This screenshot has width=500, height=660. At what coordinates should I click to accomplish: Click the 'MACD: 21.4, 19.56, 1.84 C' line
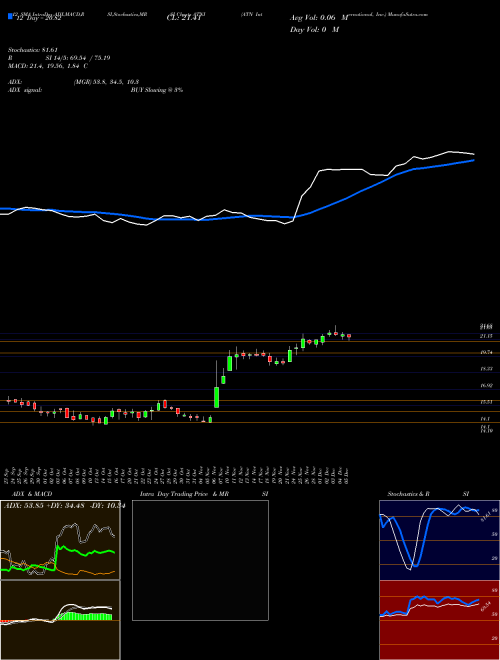[x=48, y=66]
